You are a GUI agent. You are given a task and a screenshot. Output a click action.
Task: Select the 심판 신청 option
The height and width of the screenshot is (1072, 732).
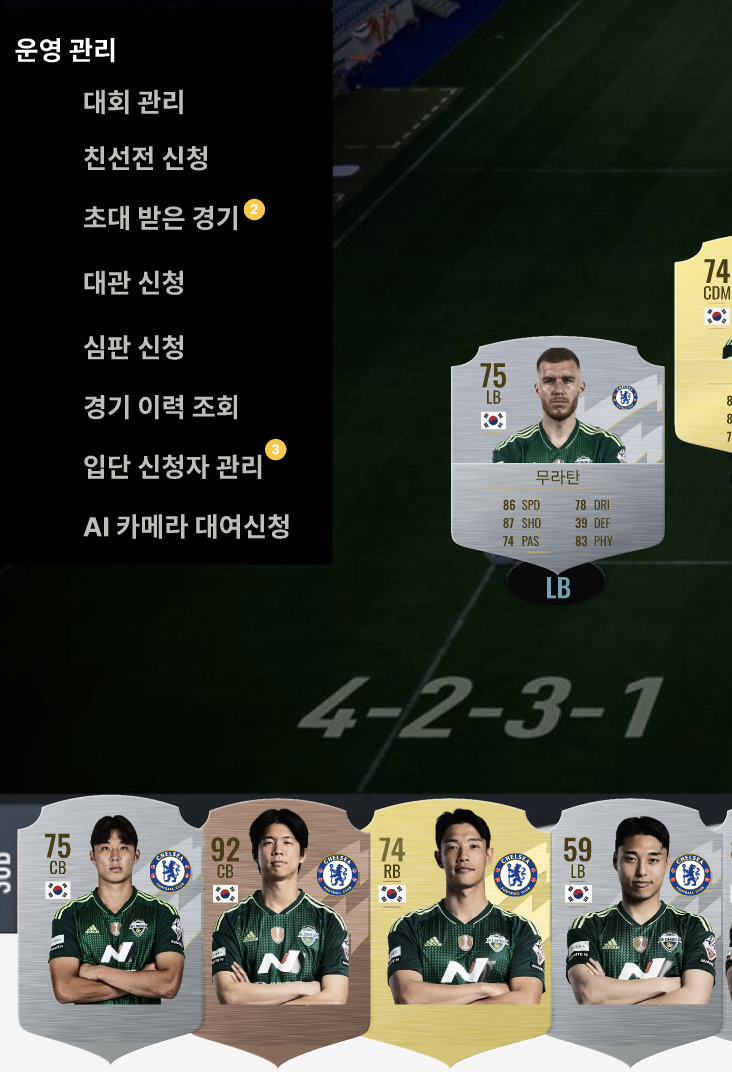[134, 347]
